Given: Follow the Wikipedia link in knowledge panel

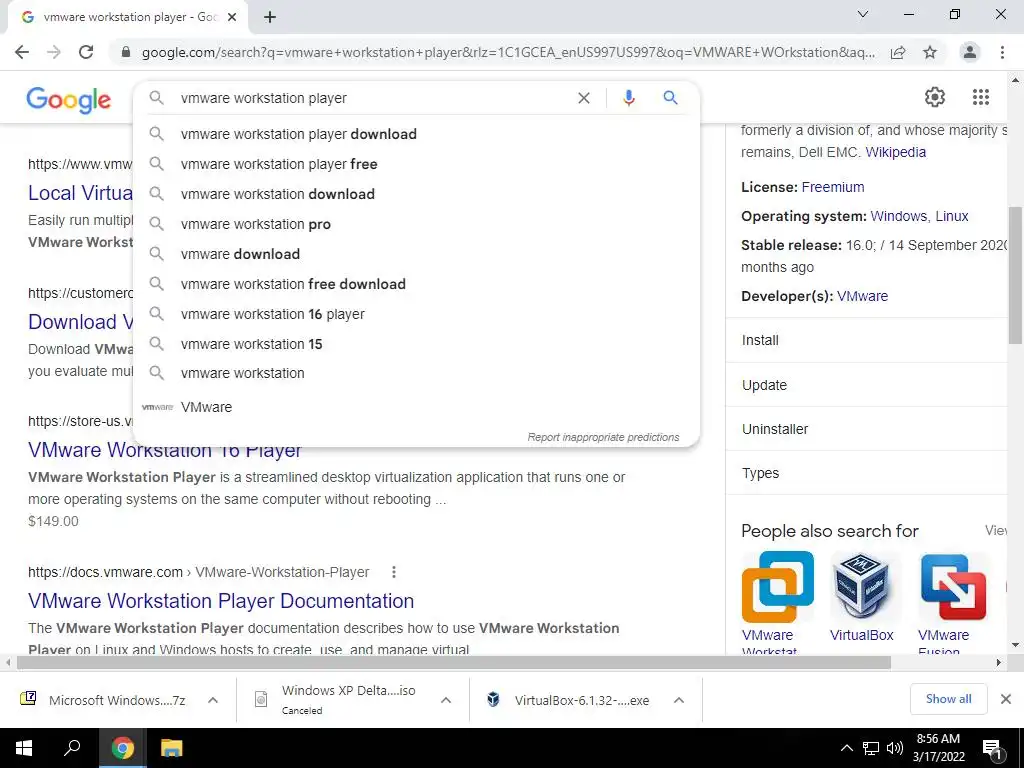Looking at the screenshot, I should (895, 152).
